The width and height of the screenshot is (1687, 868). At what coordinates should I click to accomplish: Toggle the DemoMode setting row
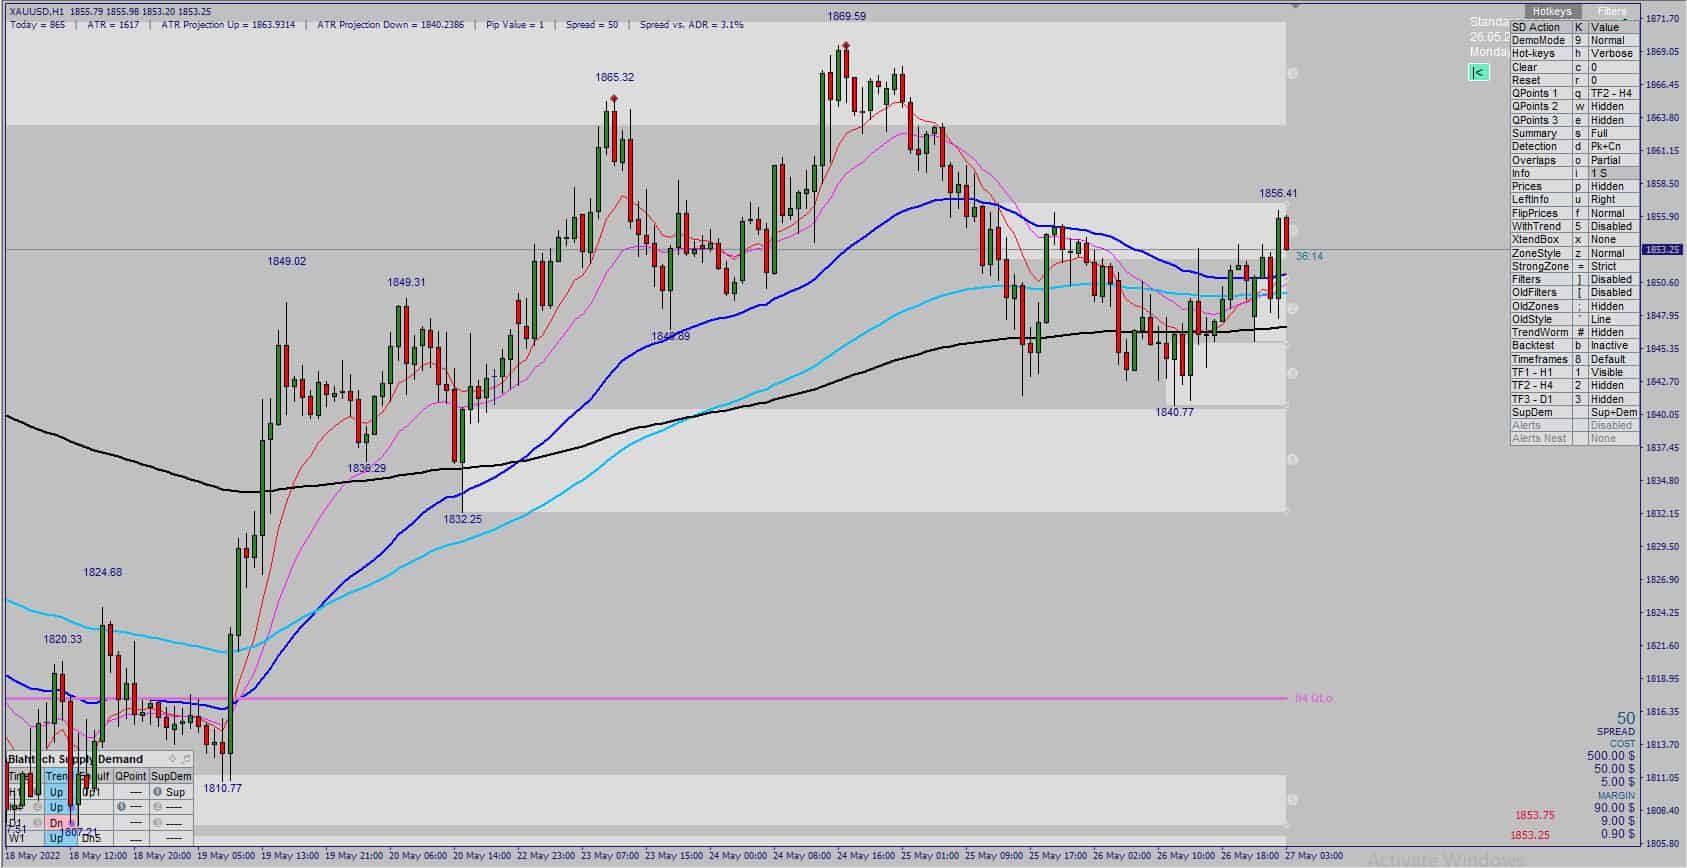pyautogui.click(x=1575, y=40)
